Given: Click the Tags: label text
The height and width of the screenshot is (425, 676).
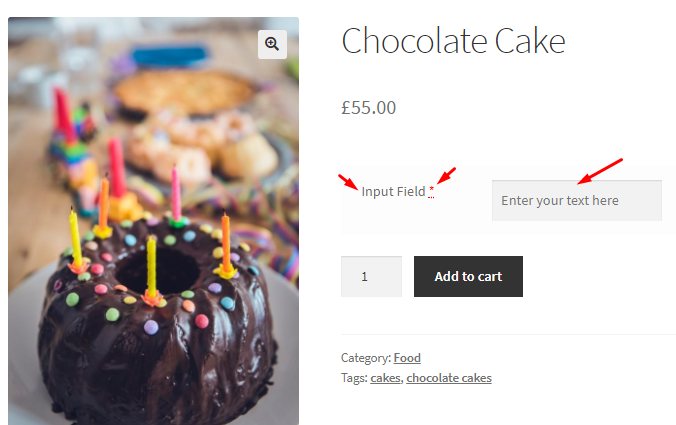Looking at the screenshot, I should [354, 378].
